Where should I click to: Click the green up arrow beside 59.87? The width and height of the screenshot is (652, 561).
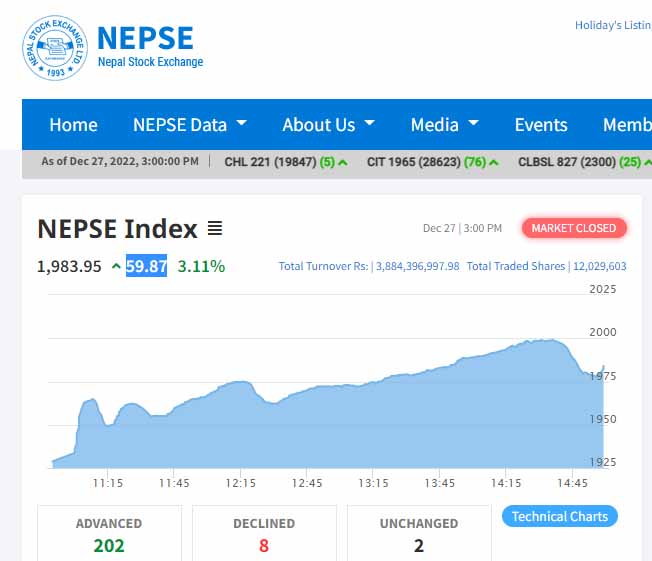pos(116,266)
